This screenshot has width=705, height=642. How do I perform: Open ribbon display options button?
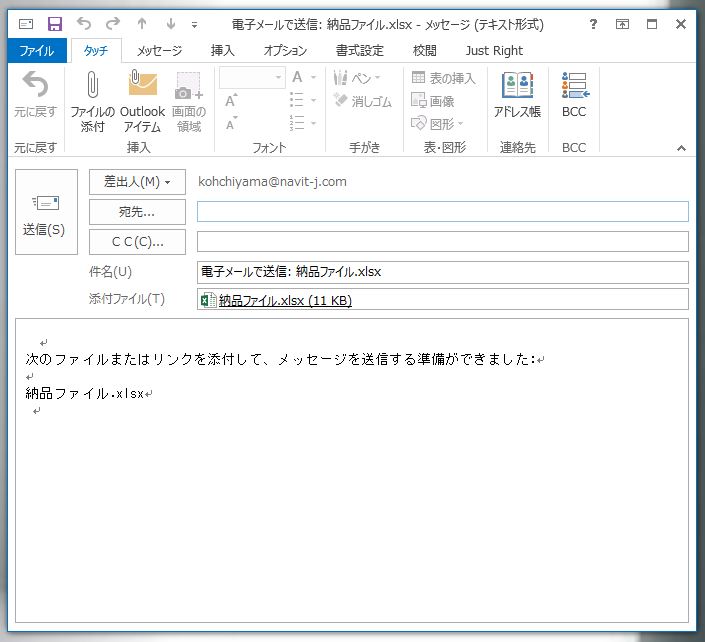pyautogui.click(x=622, y=24)
